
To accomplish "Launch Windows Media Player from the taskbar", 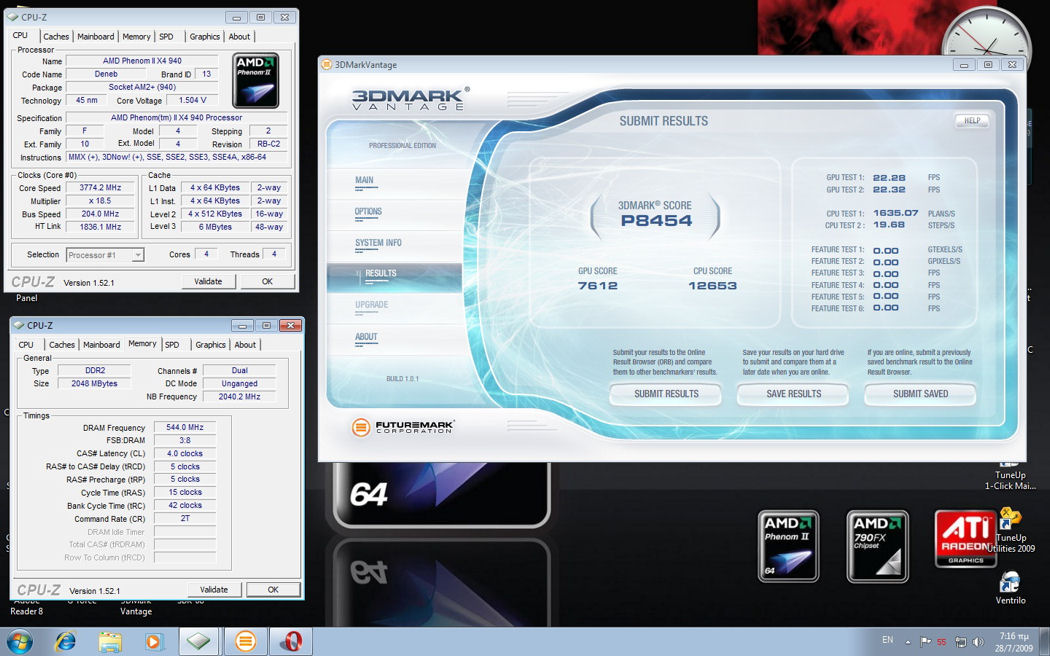I will [x=153, y=641].
